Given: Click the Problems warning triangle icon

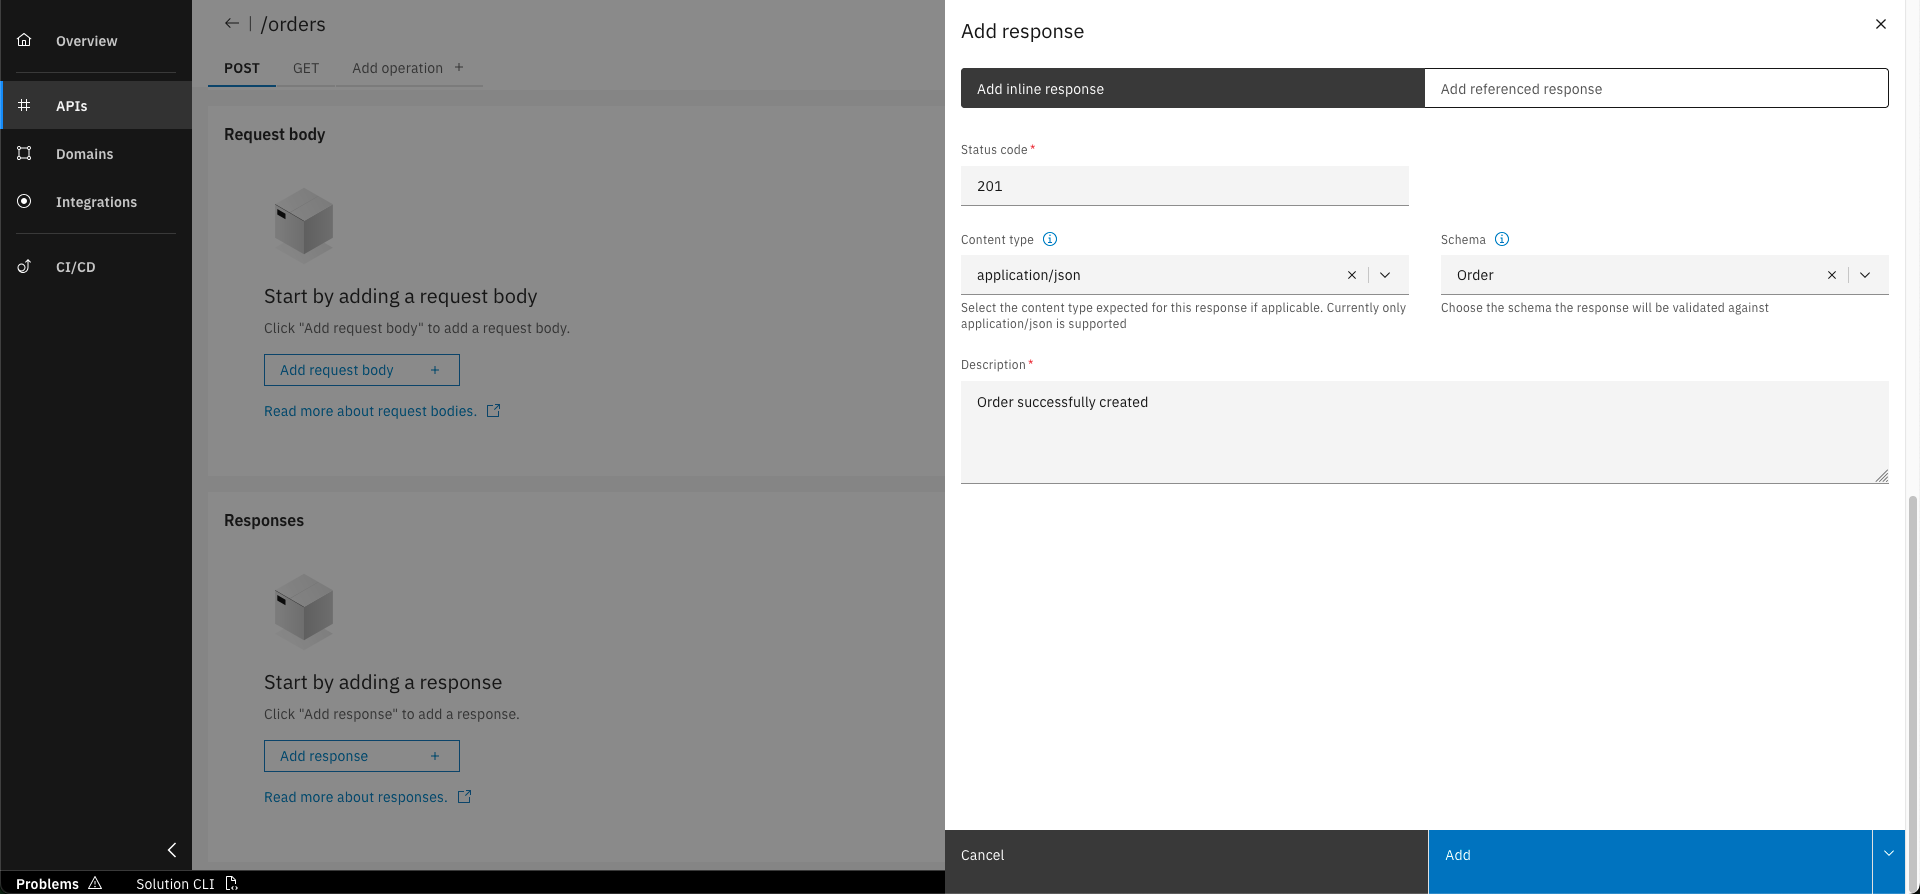Looking at the screenshot, I should pos(95,883).
